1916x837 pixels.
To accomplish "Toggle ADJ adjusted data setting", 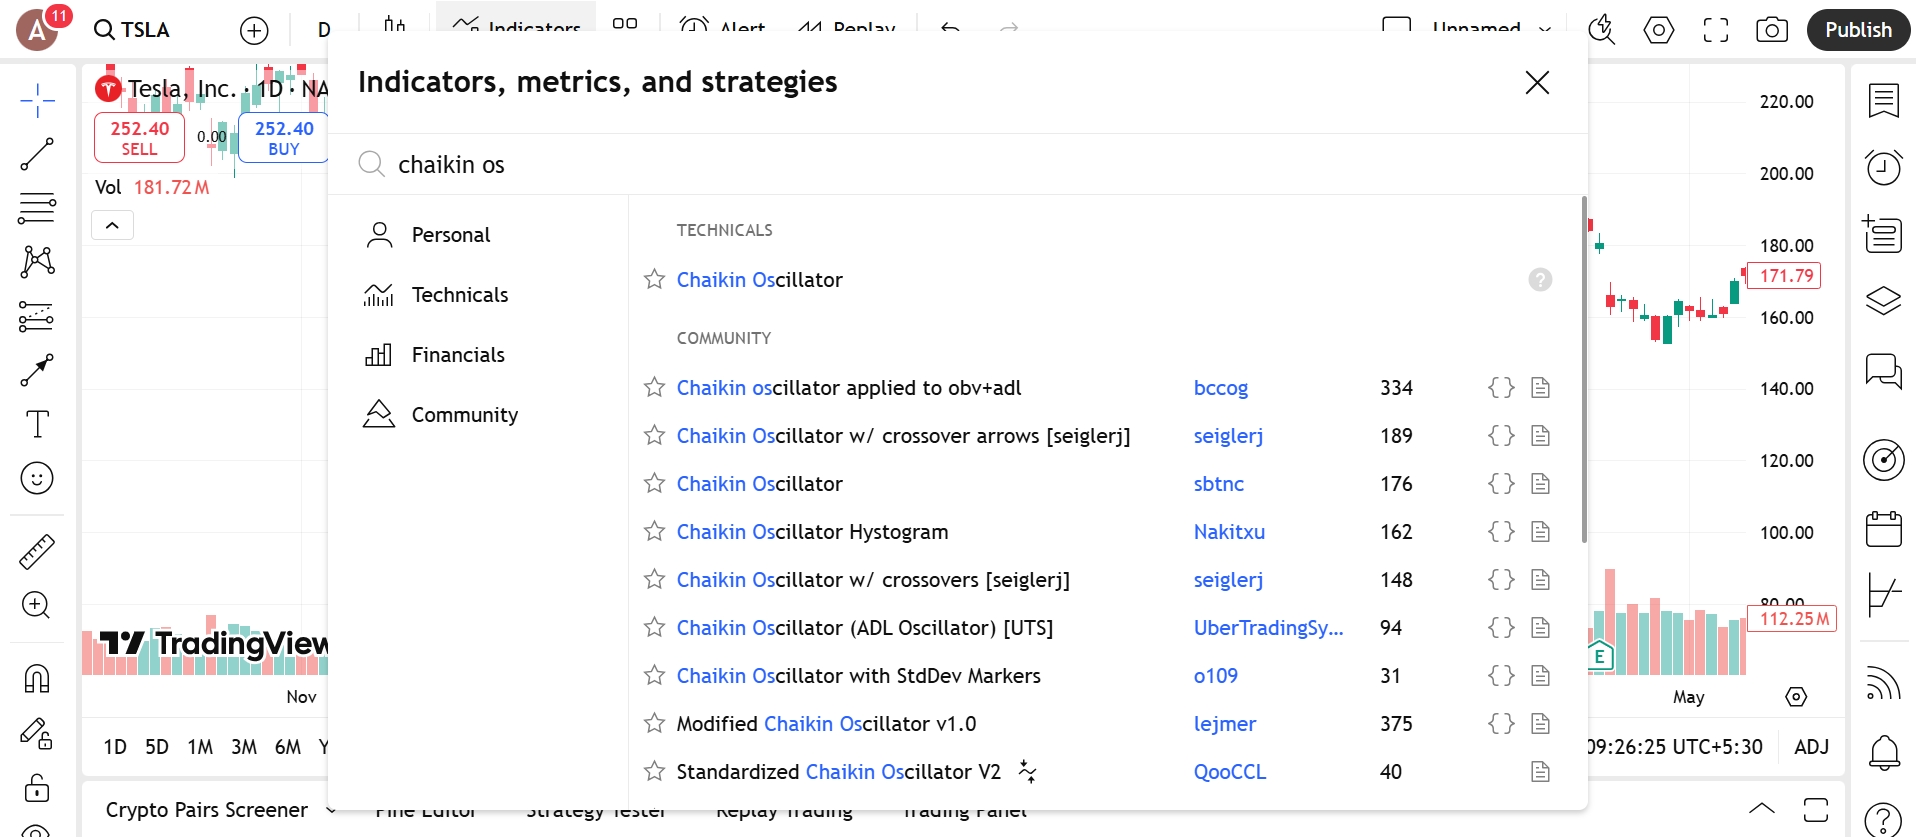I will [x=1811, y=747].
